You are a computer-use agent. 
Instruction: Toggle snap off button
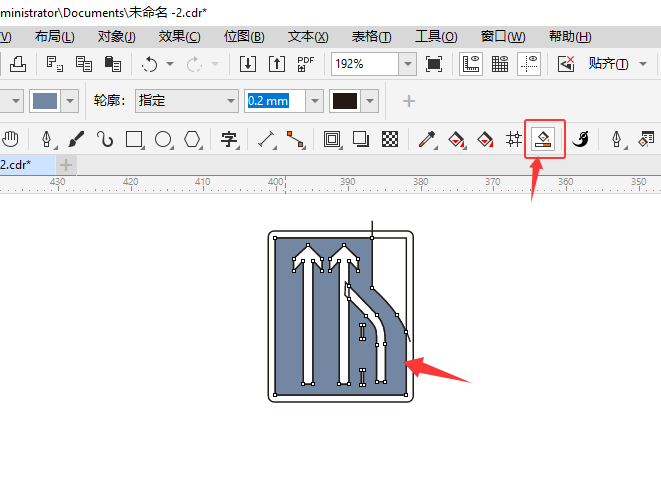pyautogui.click(x=566, y=64)
